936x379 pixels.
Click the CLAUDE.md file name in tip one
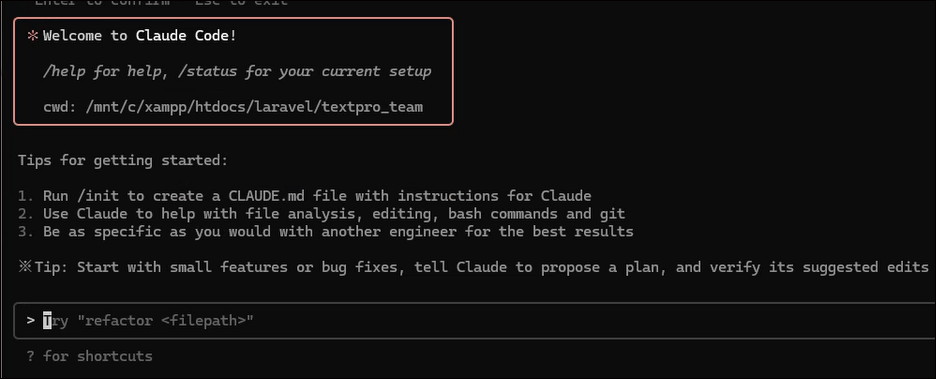(x=267, y=196)
